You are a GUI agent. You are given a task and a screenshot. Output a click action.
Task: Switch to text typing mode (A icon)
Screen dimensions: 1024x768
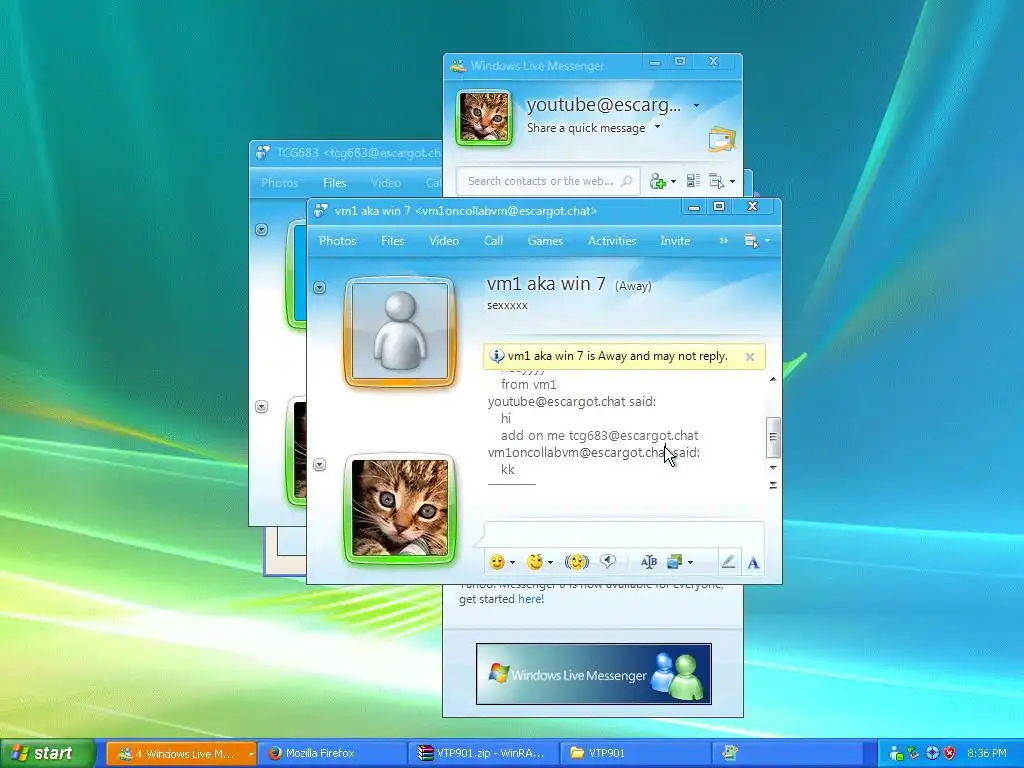753,562
